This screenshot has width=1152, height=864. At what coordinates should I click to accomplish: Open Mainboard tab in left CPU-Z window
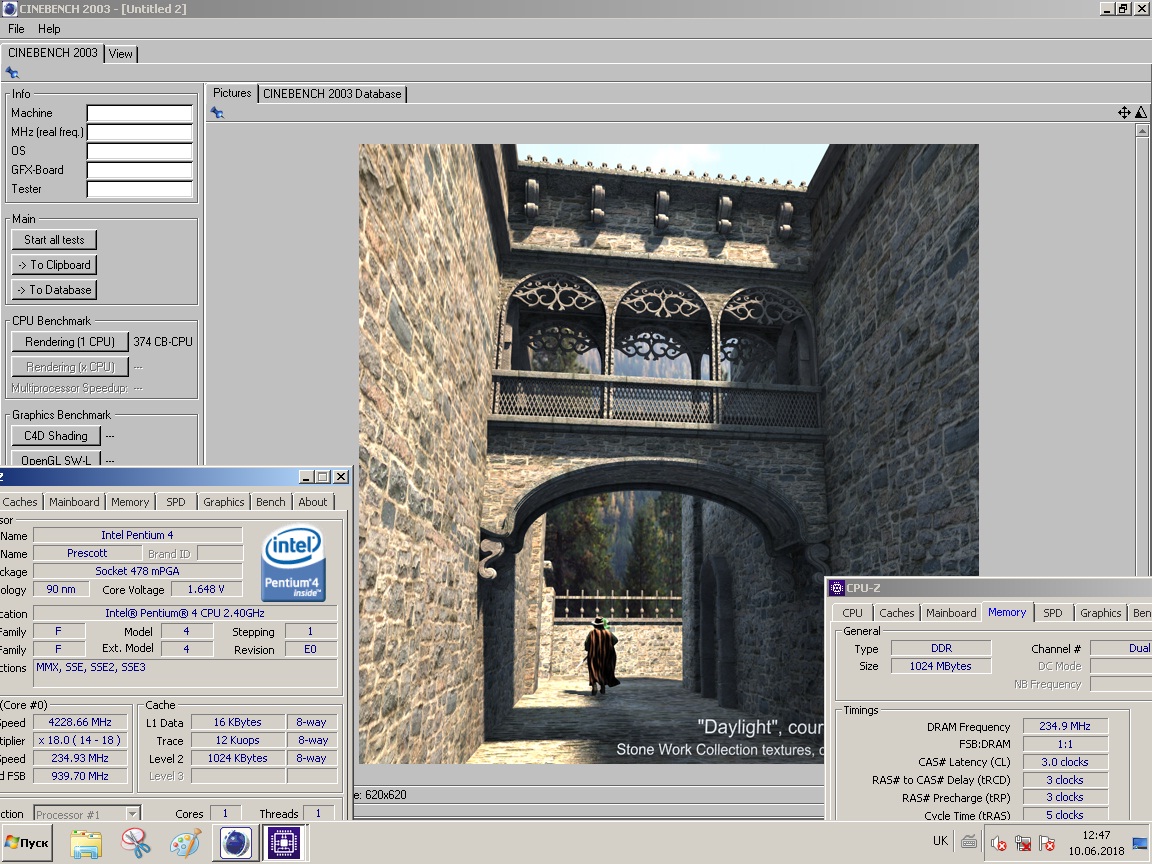coord(74,502)
